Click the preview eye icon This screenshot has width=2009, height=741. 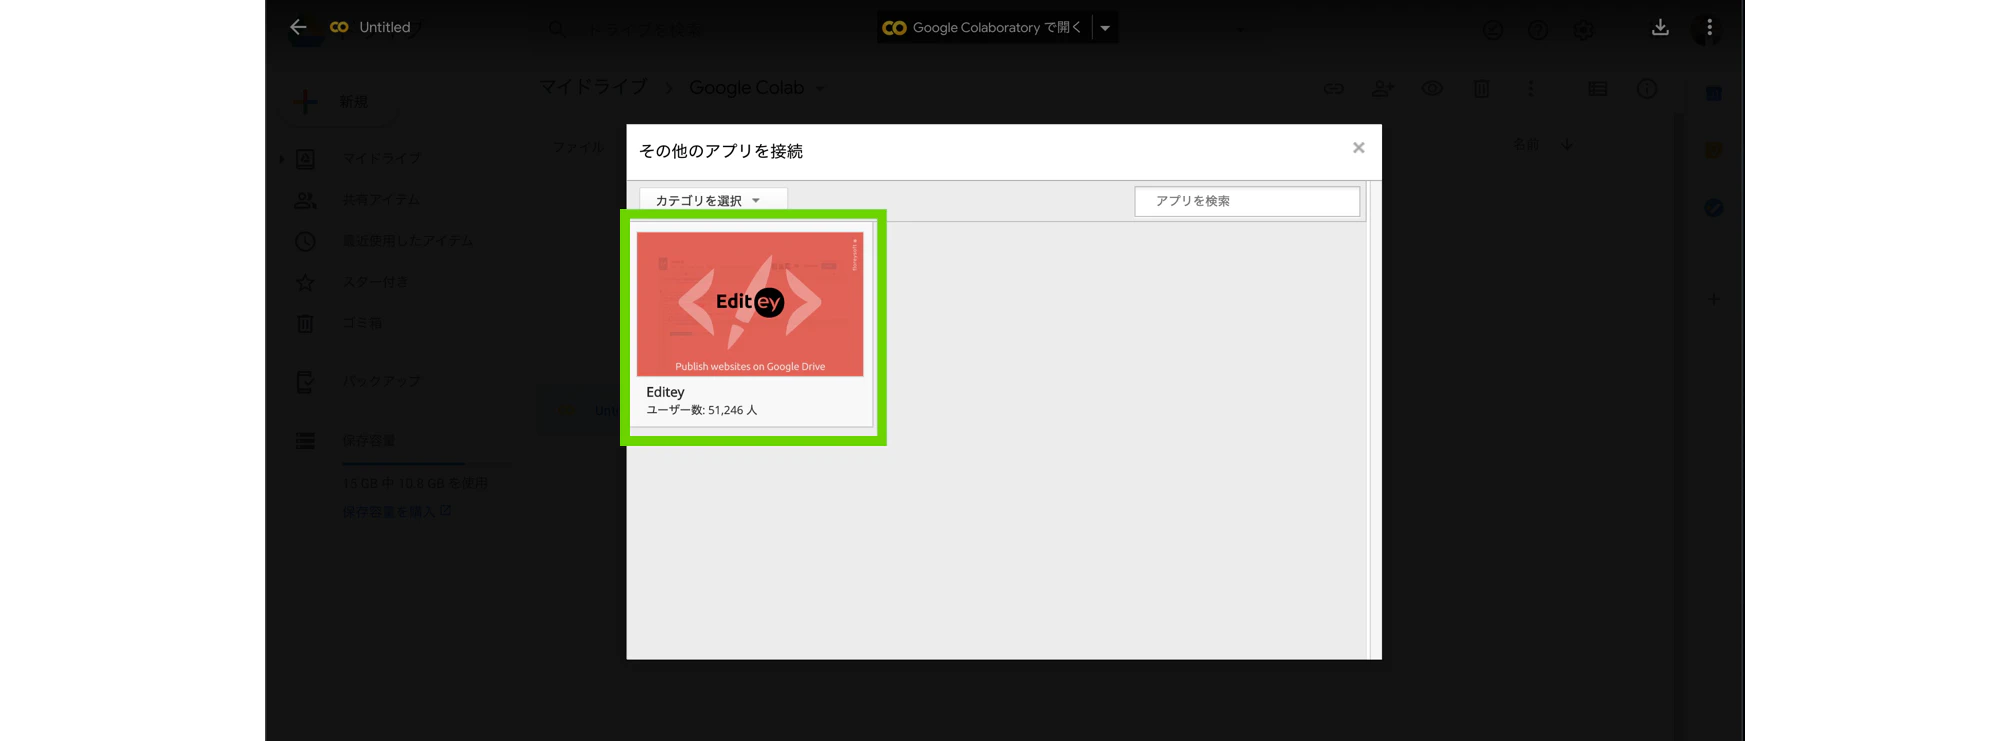click(1432, 89)
